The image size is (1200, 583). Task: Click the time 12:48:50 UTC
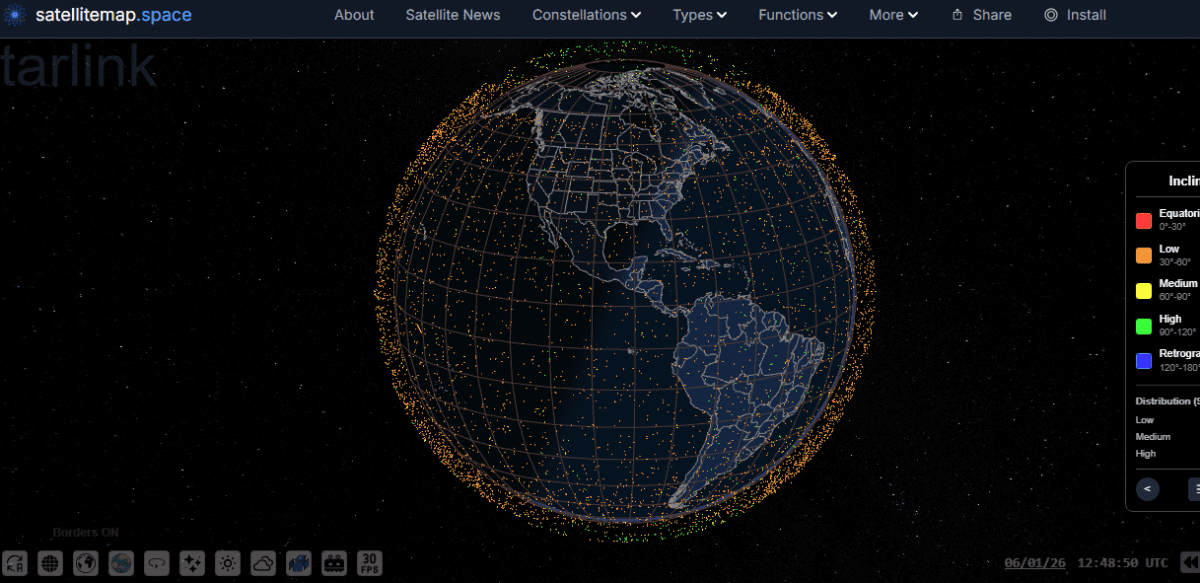pyautogui.click(x=1123, y=563)
